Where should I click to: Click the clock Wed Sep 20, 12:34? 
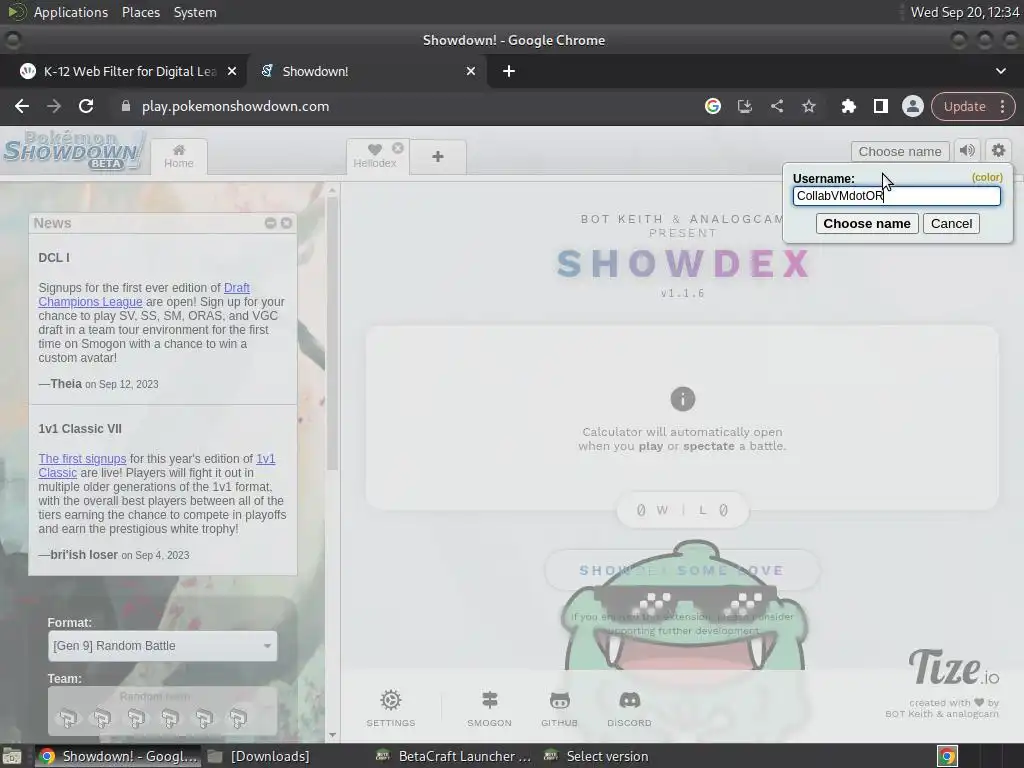point(965,12)
